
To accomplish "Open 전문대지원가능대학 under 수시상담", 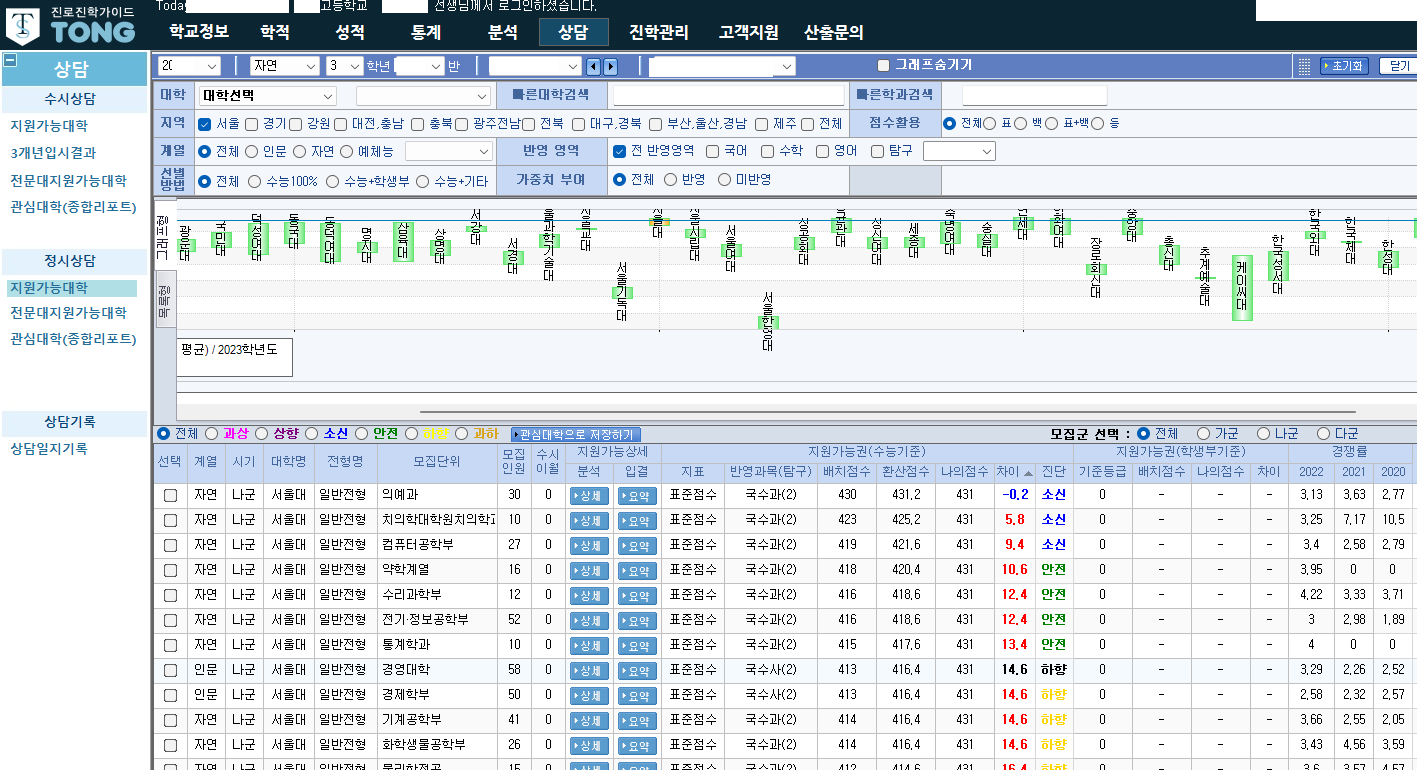I will [68, 181].
